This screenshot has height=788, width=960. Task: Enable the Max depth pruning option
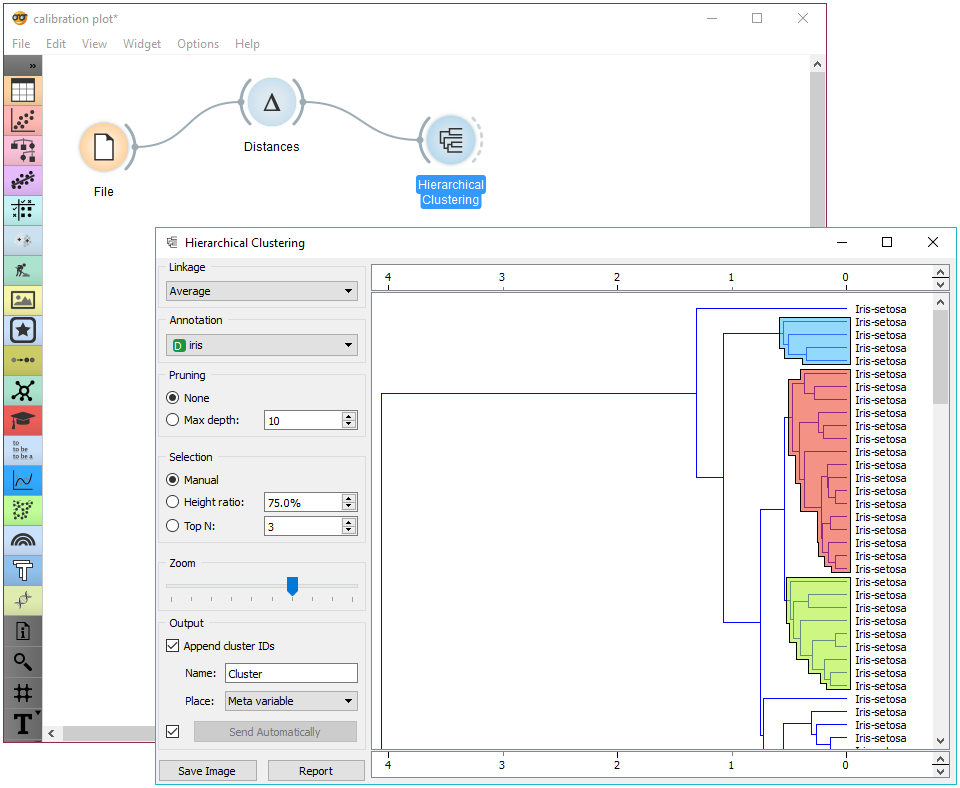[175, 420]
